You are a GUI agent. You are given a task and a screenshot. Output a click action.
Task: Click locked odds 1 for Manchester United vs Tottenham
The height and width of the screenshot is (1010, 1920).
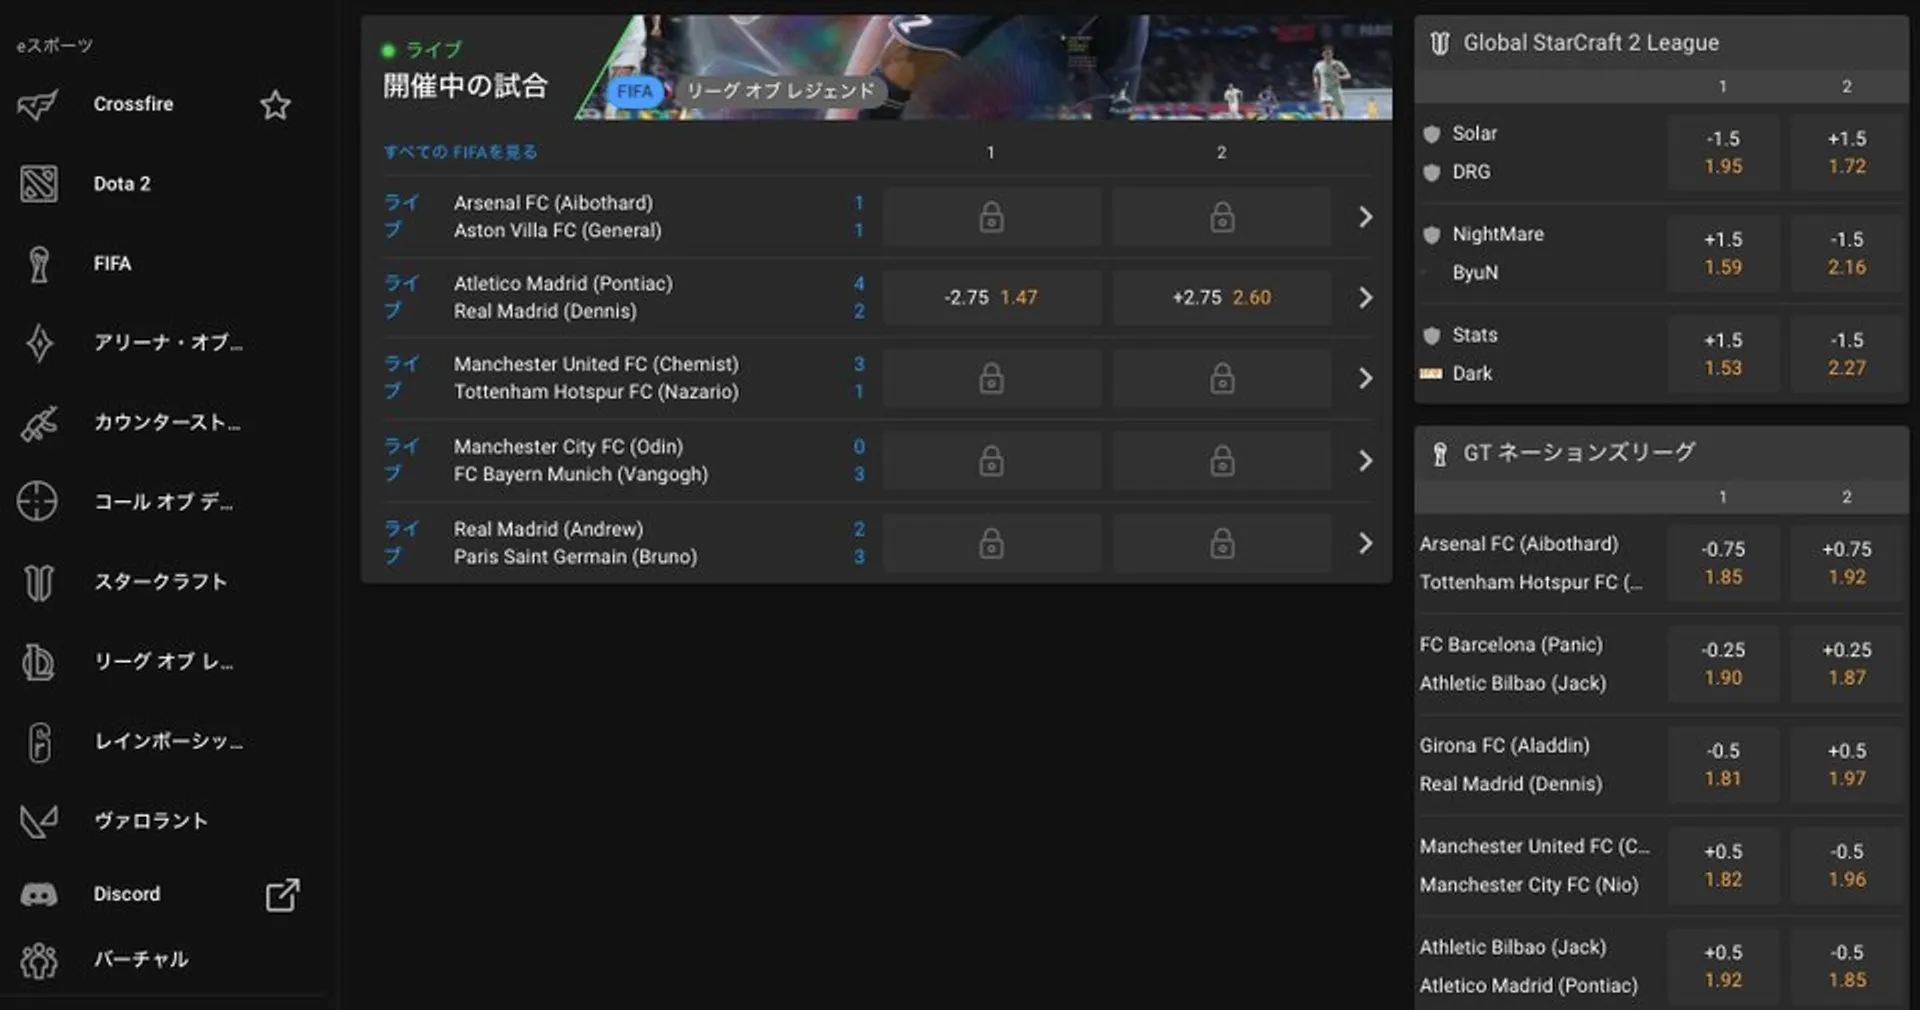tap(991, 378)
